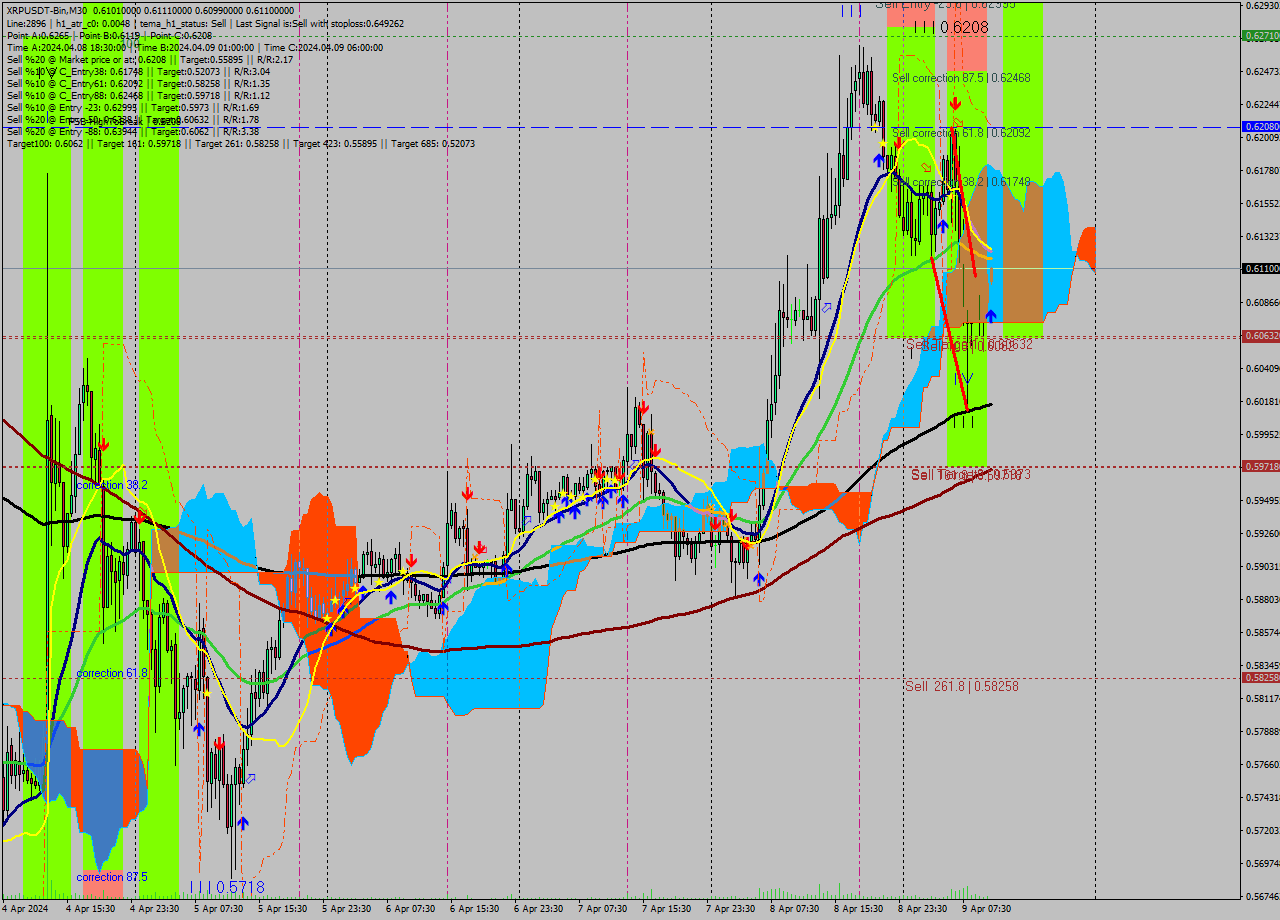
Task: Click the '8 Apr 15:30' time-axis label
Action: tap(858, 909)
